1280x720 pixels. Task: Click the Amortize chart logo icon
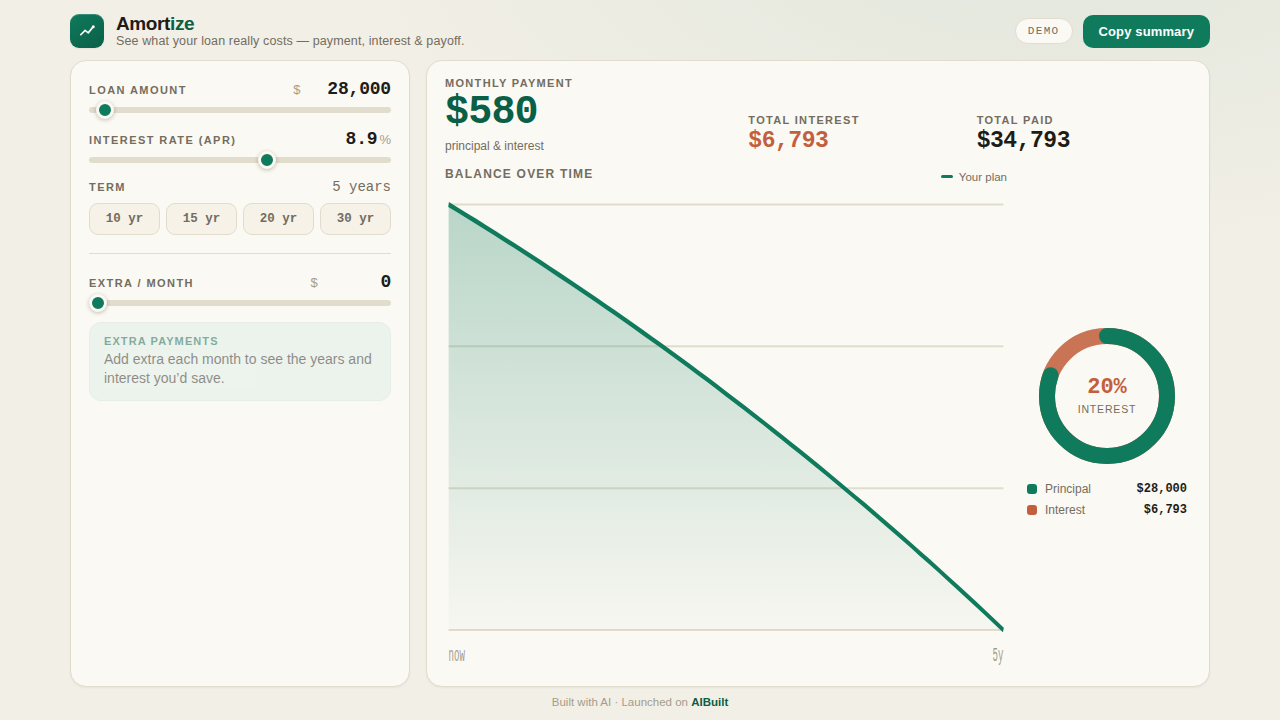pos(87,31)
